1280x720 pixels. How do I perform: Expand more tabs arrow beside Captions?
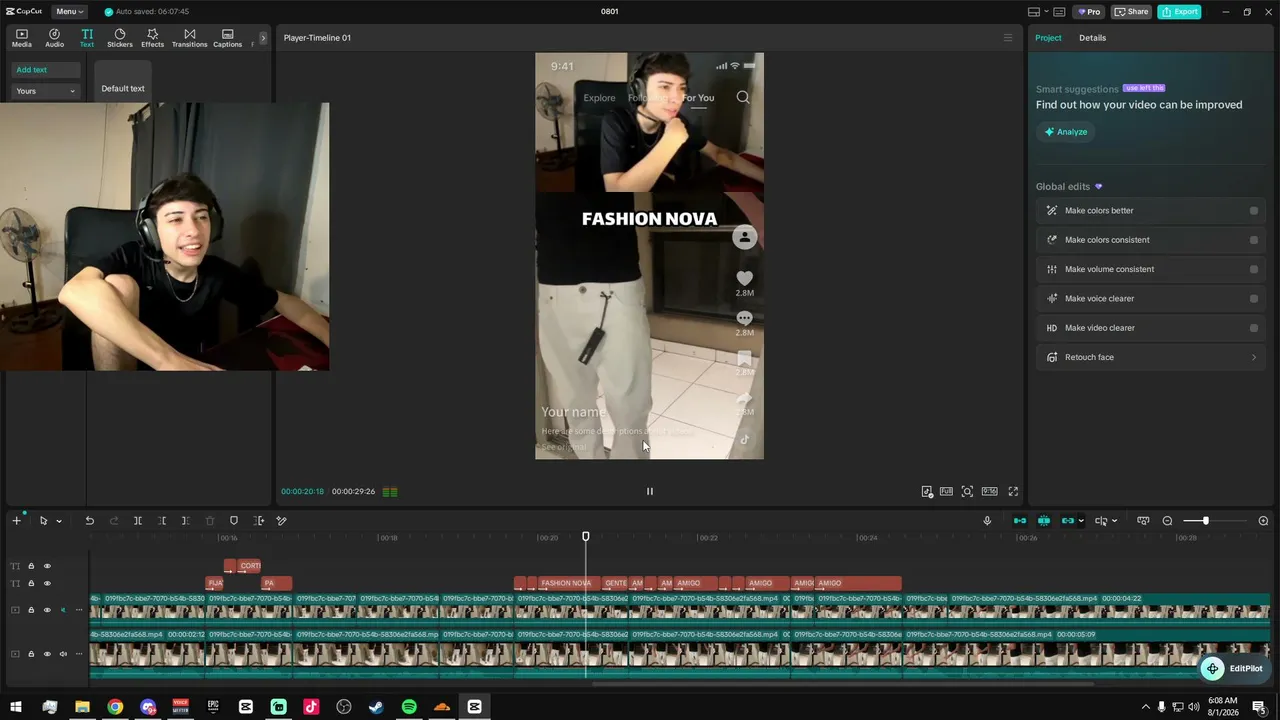click(263, 38)
